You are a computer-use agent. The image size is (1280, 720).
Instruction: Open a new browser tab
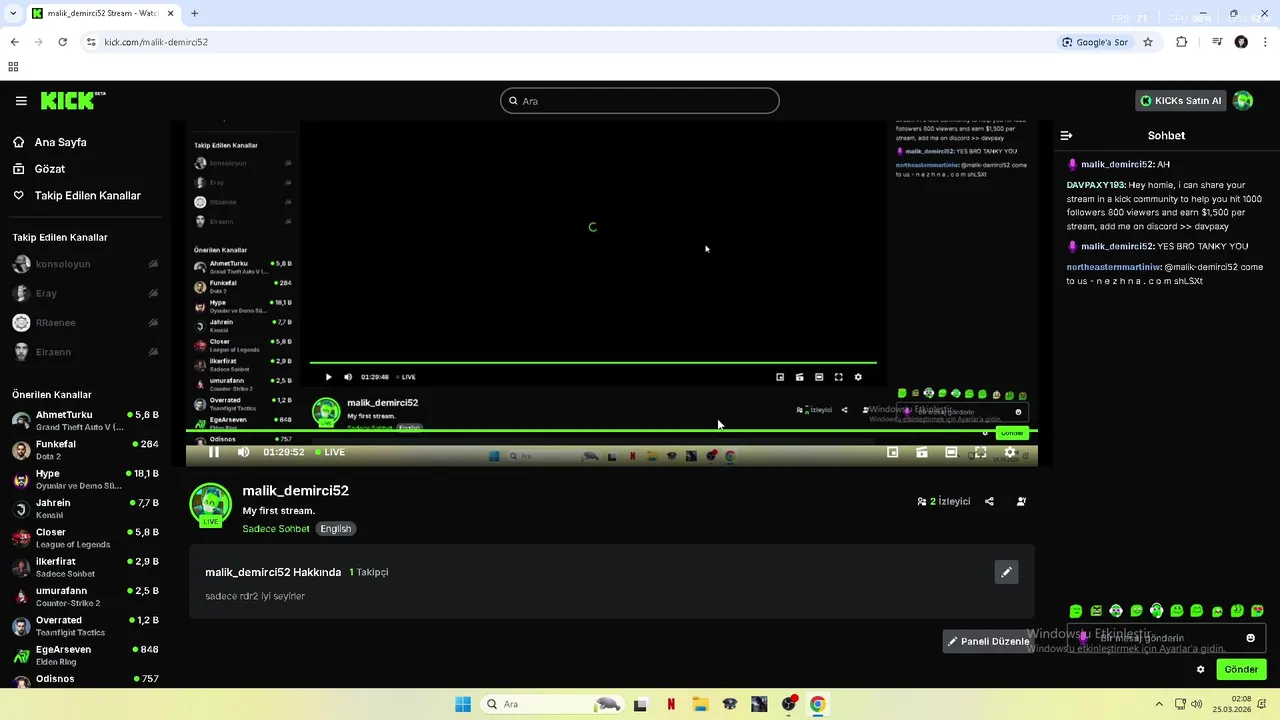(194, 13)
